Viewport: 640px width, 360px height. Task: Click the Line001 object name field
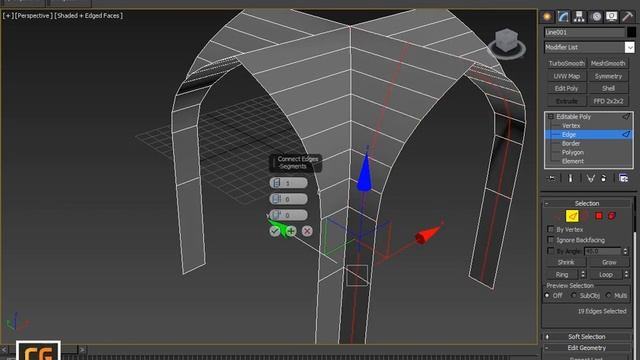584,32
